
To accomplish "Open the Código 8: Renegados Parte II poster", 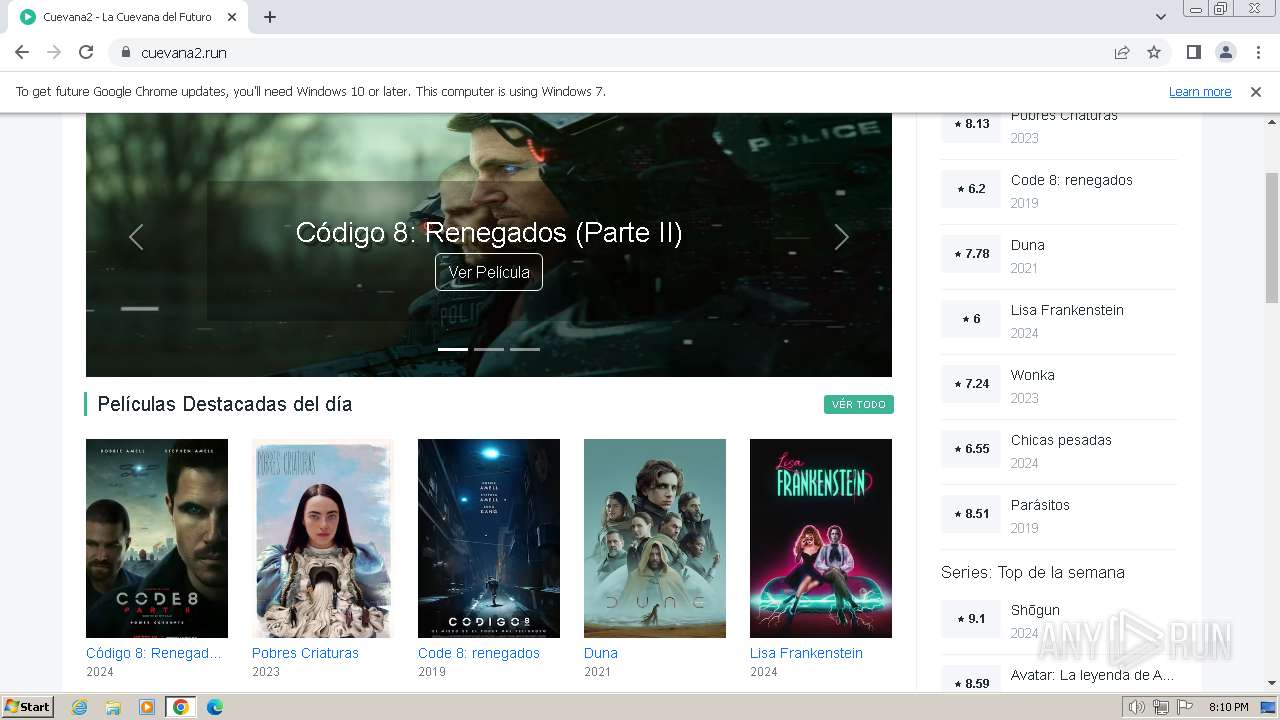I will coord(157,538).
